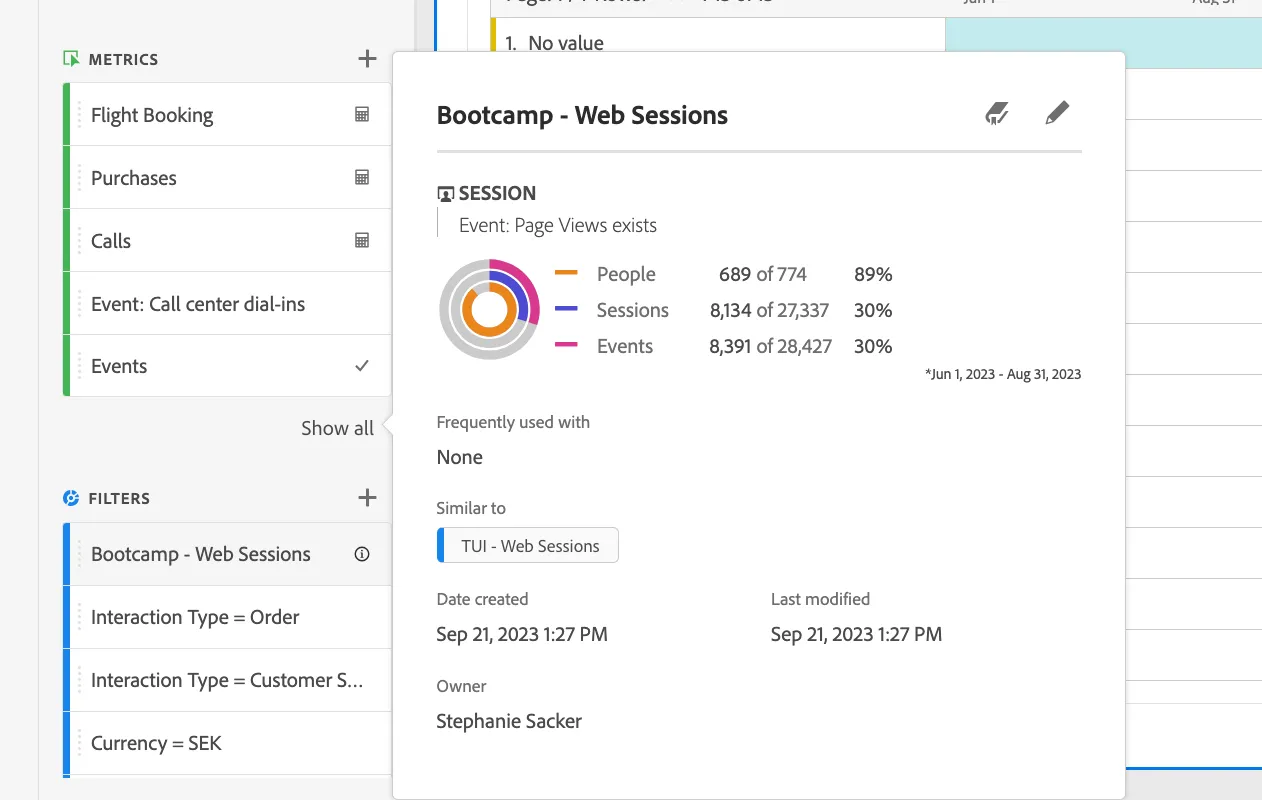This screenshot has height=800, width=1262.
Task: Click the tag icon in the popup header
Action: coord(996,113)
